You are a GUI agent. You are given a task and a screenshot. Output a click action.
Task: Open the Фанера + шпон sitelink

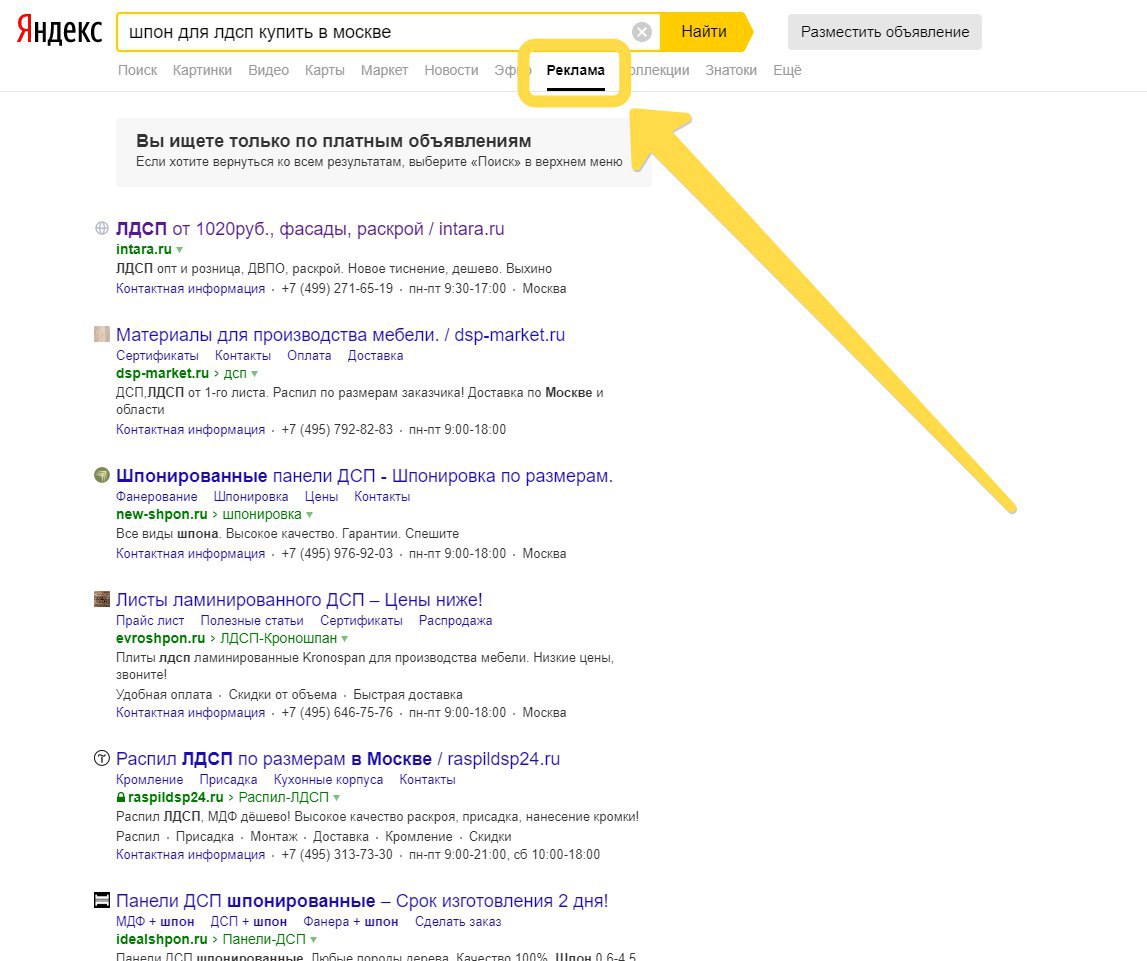pyautogui.click(x=350, y=922)
